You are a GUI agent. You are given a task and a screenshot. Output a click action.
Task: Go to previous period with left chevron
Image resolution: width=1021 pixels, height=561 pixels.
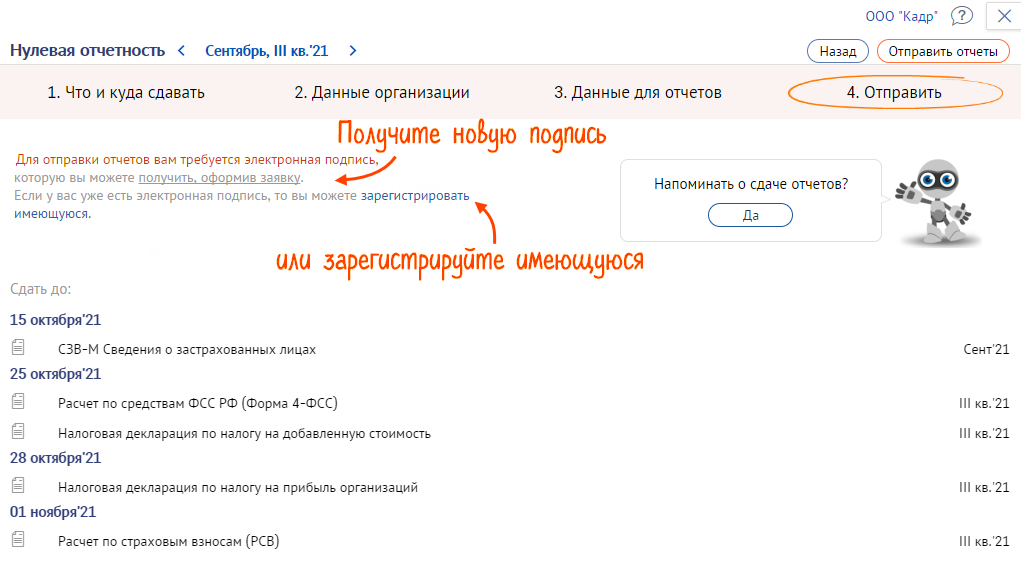pos(181,50)
